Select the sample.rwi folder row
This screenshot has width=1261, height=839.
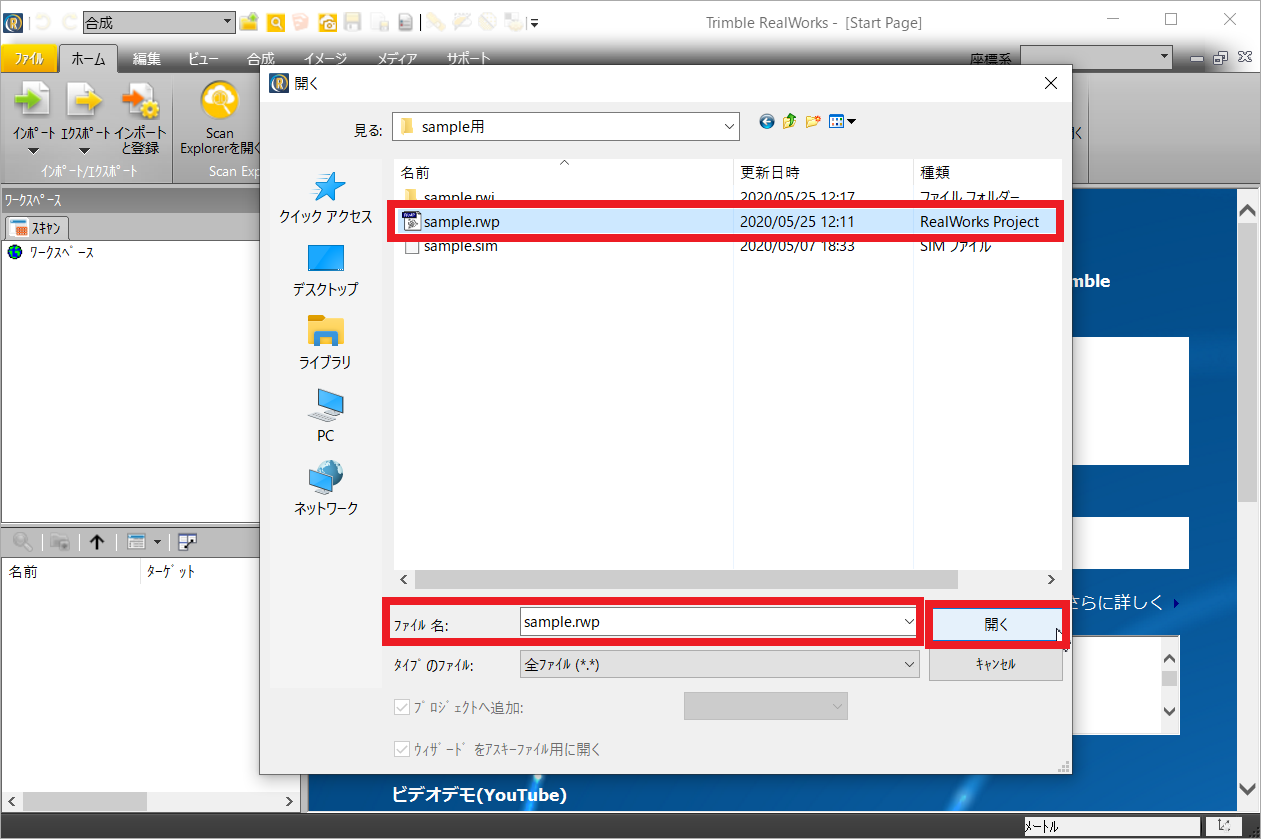pyautogui.click(x=727, y=196)
